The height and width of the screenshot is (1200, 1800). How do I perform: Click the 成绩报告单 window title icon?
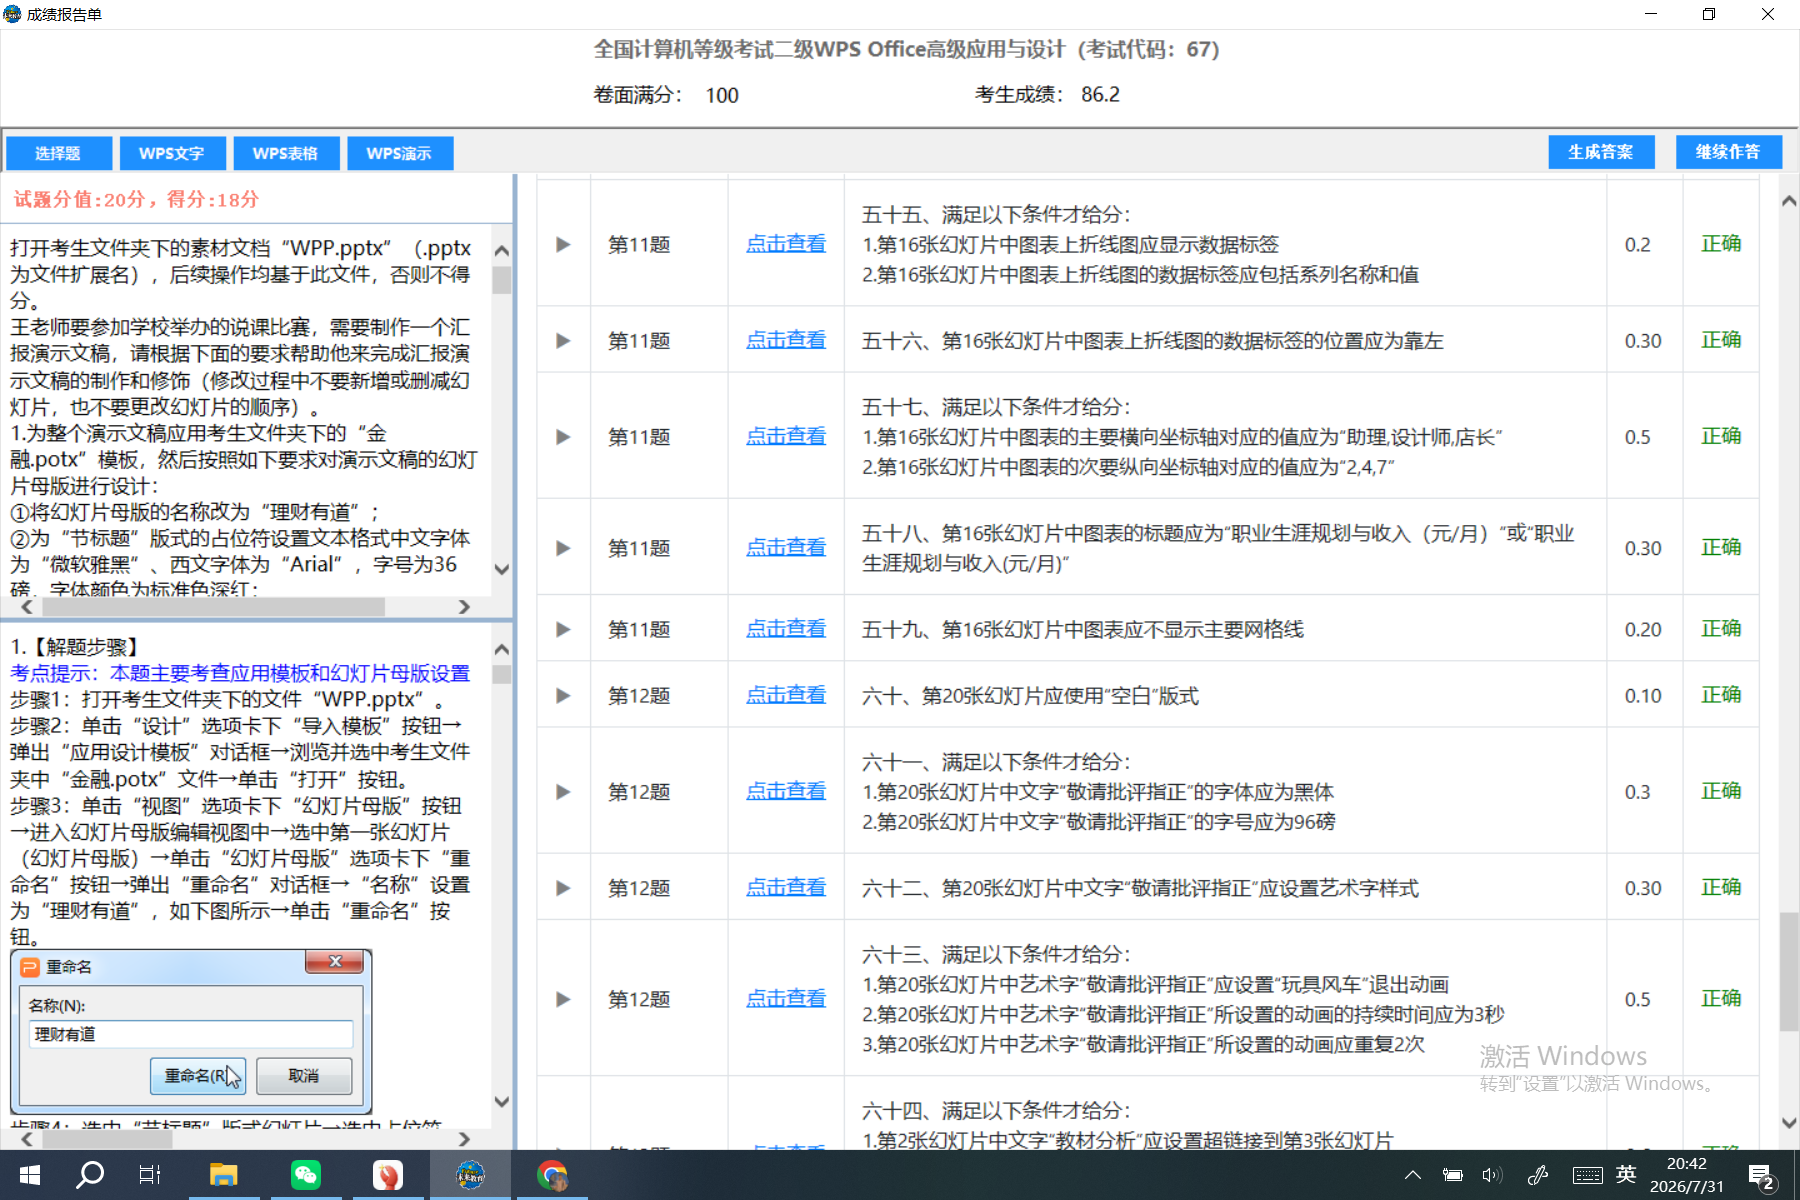12,14
